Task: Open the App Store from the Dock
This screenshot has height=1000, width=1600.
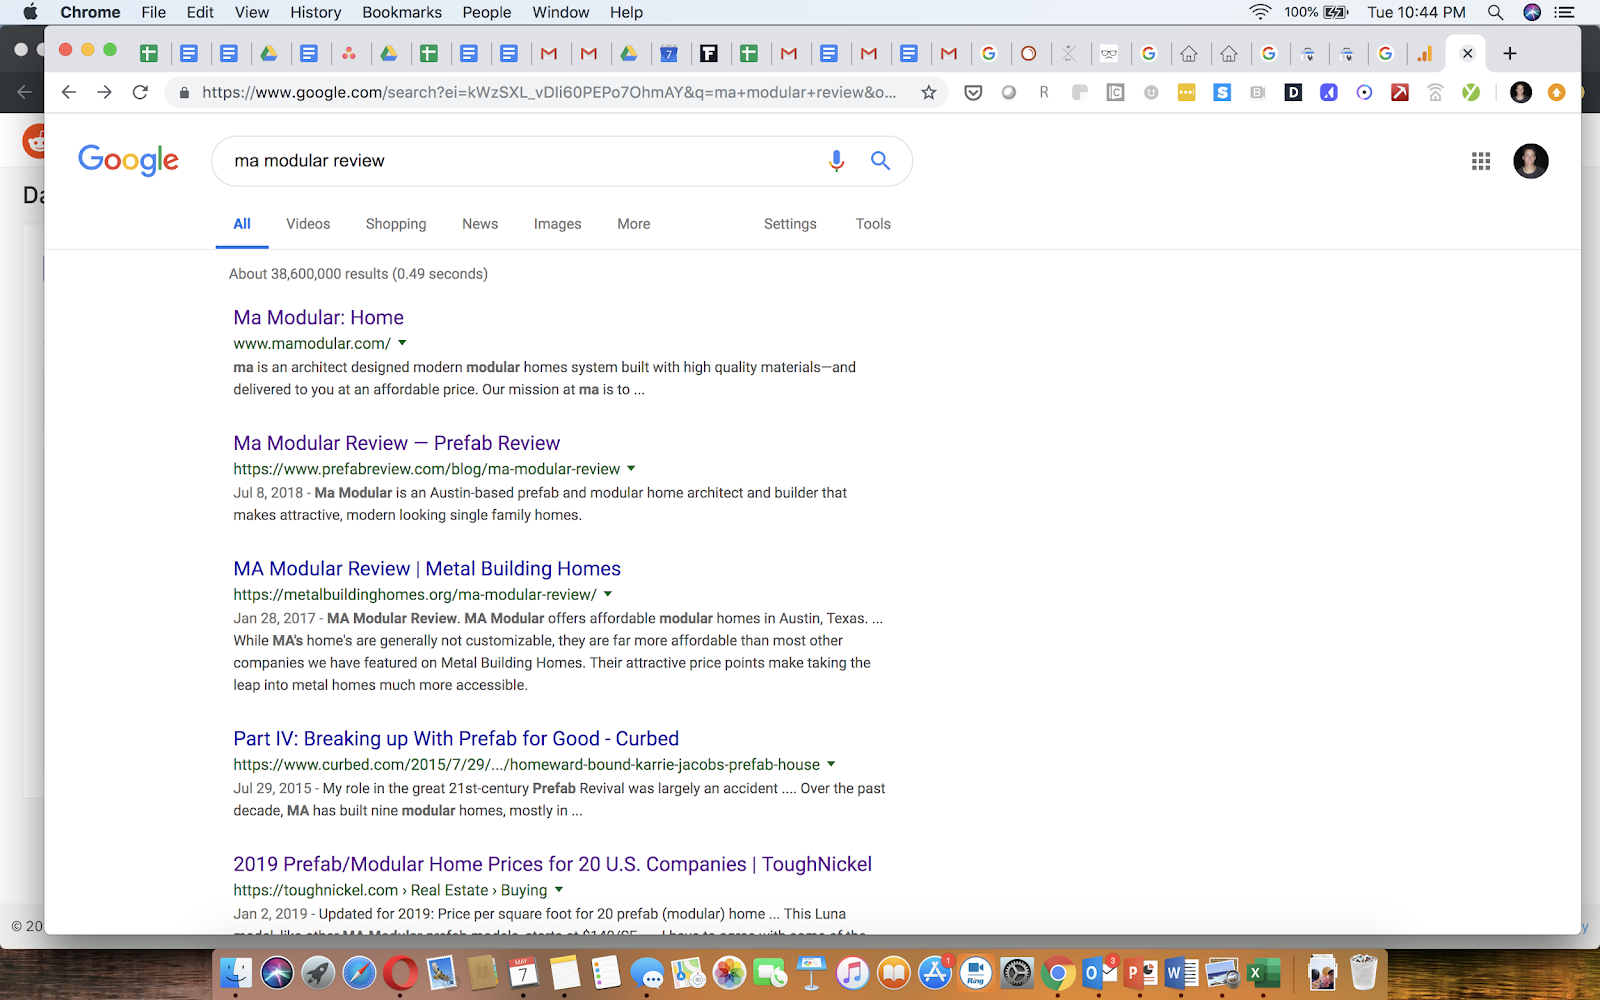Action: click(934, 972)
